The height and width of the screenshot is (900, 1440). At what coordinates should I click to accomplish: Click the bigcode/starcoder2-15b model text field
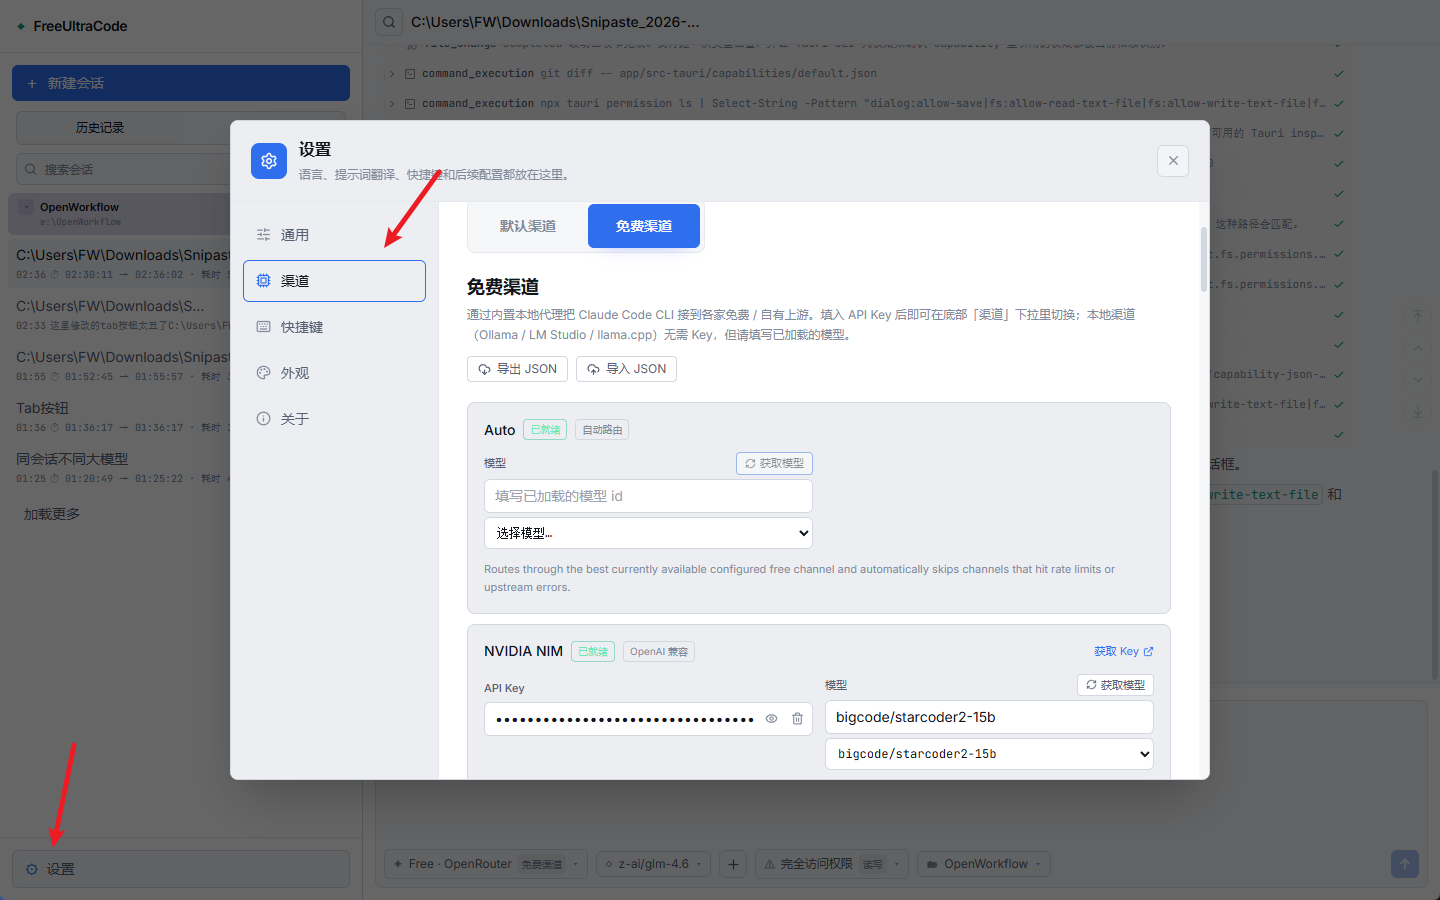[x=989, y=717]
